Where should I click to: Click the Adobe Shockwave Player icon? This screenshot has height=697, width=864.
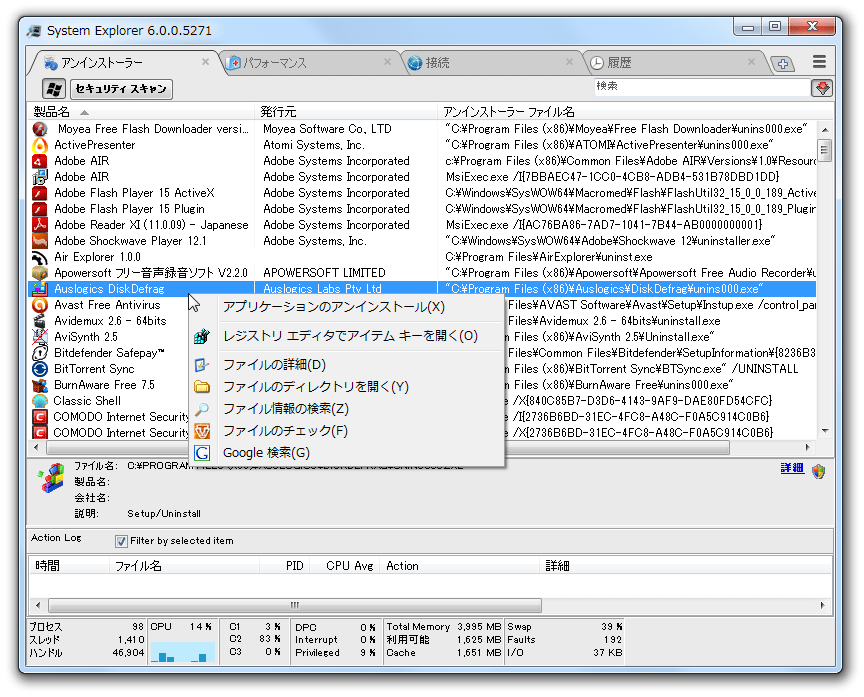click(40, 241)
